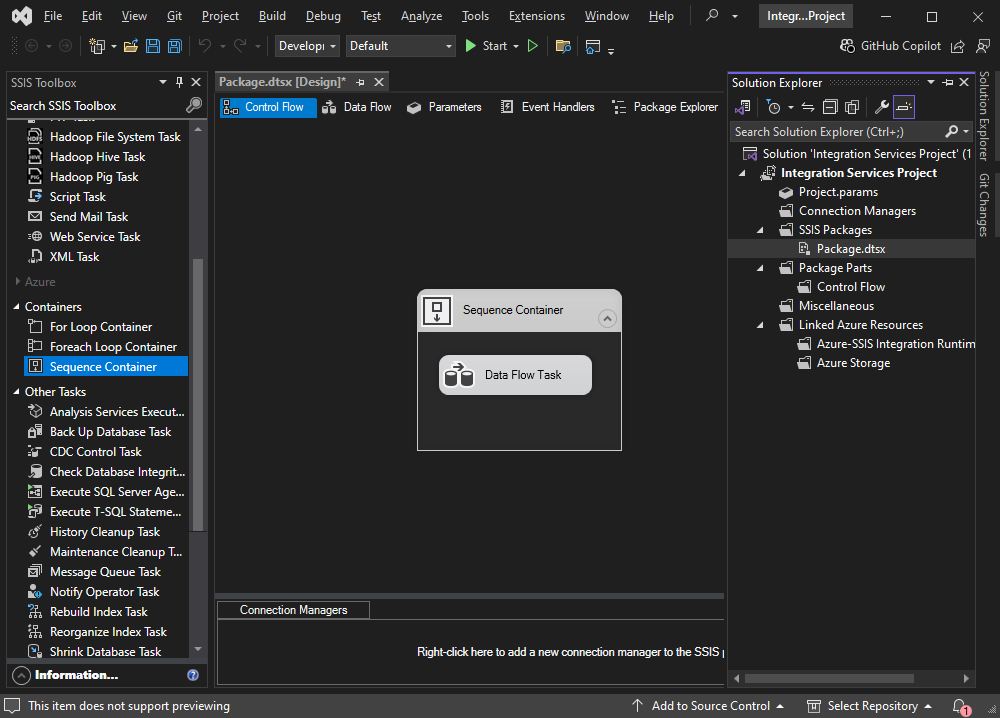The width and height of the screenshot is (1000, 718).
Task: Click the Collapse All icon in Solution Explorer
Action: click(x=830, y=107)
